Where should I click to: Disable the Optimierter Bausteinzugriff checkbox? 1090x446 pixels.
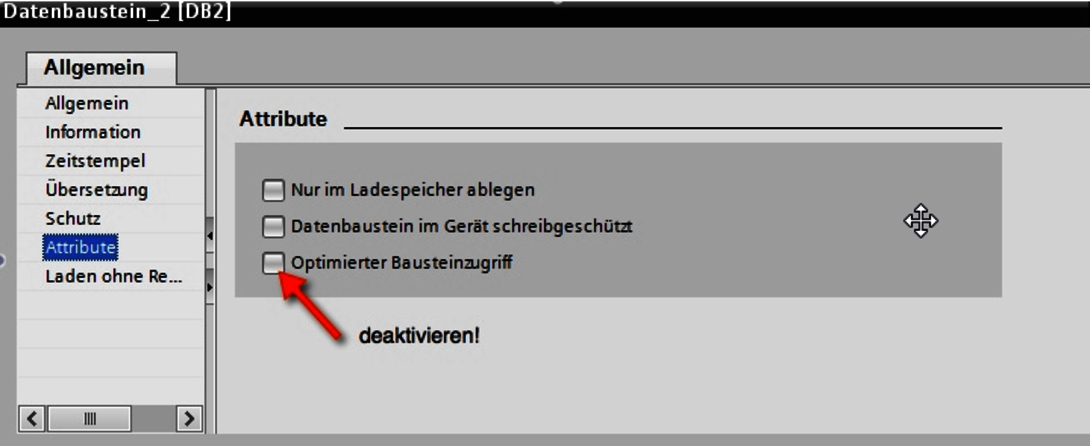(x=273, y=263)
